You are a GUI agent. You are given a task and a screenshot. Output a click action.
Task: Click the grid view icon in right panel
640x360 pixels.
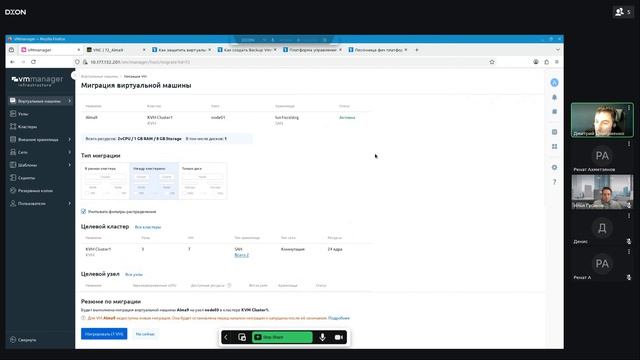tap(554, 147)
